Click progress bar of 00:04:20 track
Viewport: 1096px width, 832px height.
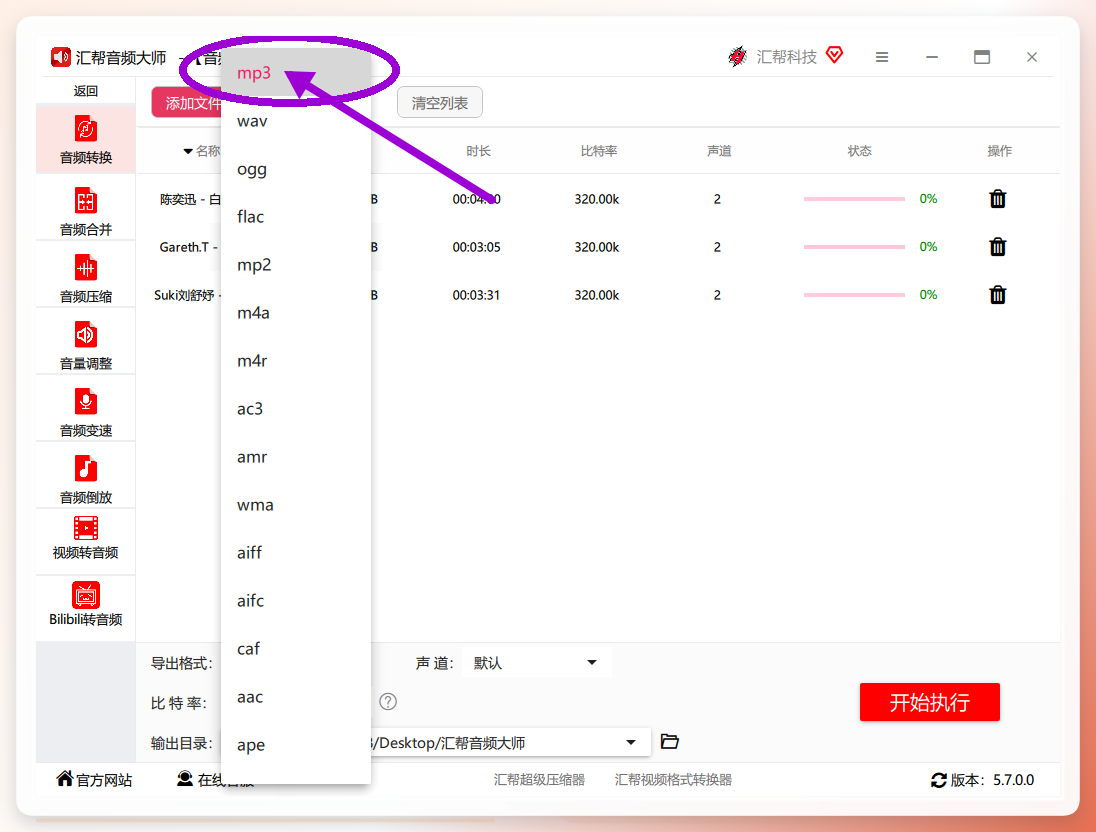coord(854,199)
